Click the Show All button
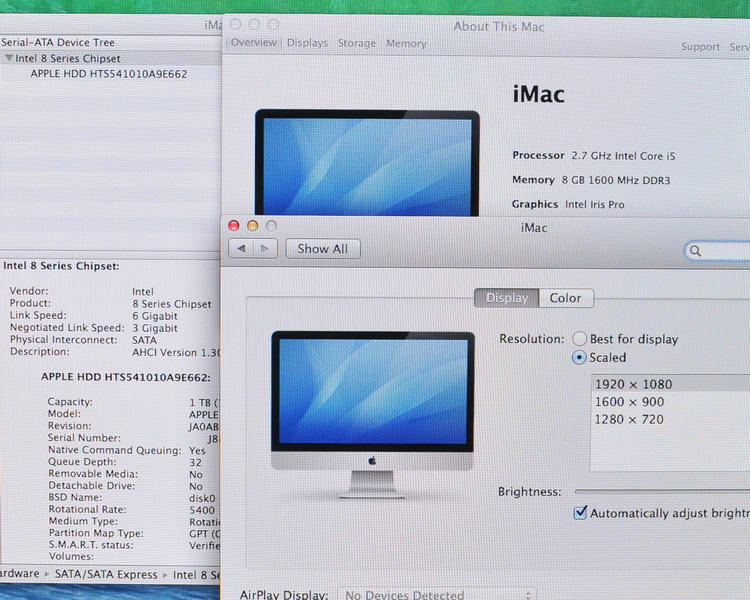Viewport: 750px width, 600px height. click(x=323, y=249)
